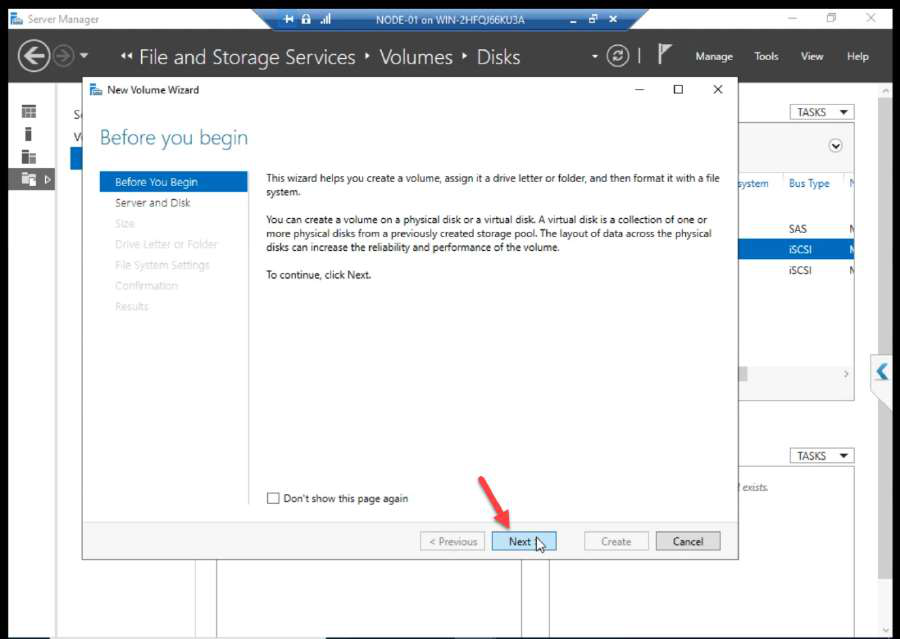This screenshot has width=900, height=639.
Task: Select the SAS bus type disk row
Action: 796,229
